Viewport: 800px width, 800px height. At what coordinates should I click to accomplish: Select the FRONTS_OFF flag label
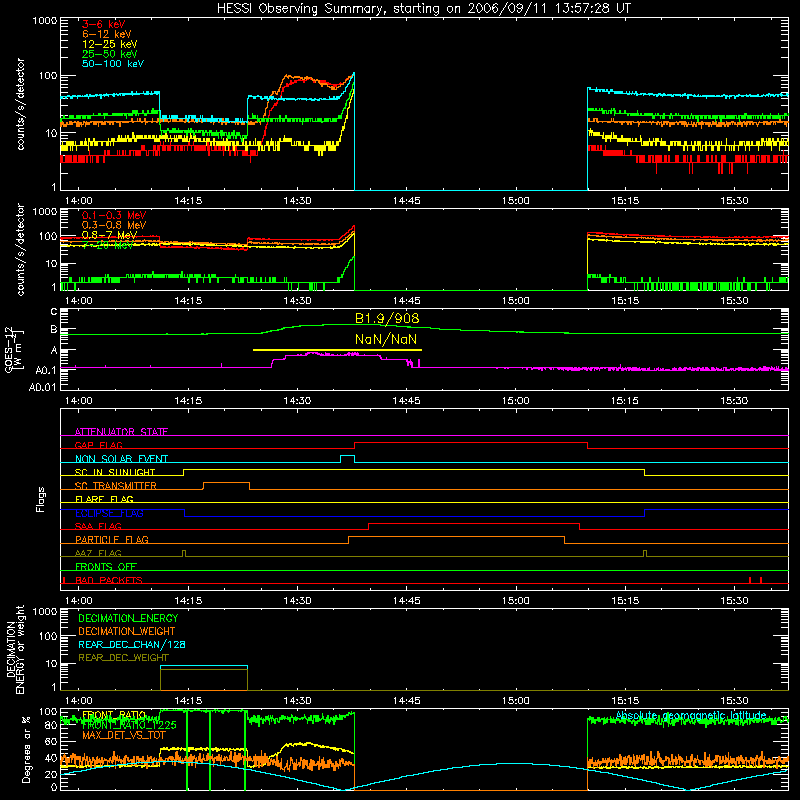106,566
